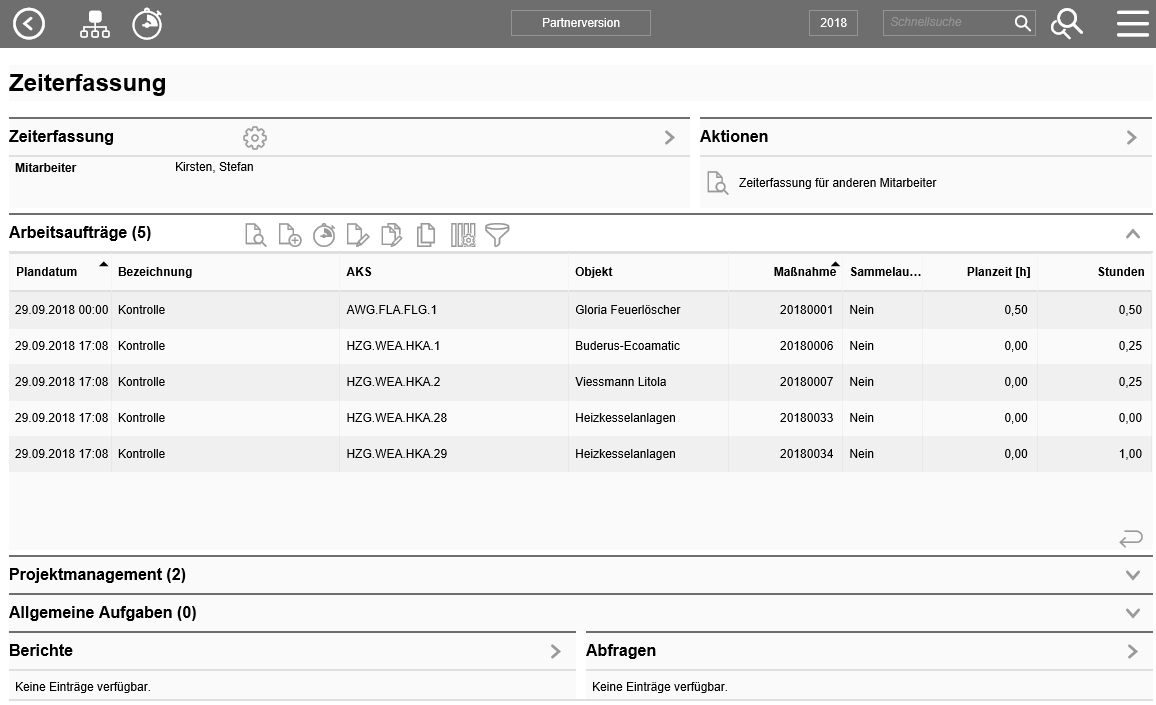Collapse the Arbeitsaufträge section
1156x705 pixels.
(1132, 234)
